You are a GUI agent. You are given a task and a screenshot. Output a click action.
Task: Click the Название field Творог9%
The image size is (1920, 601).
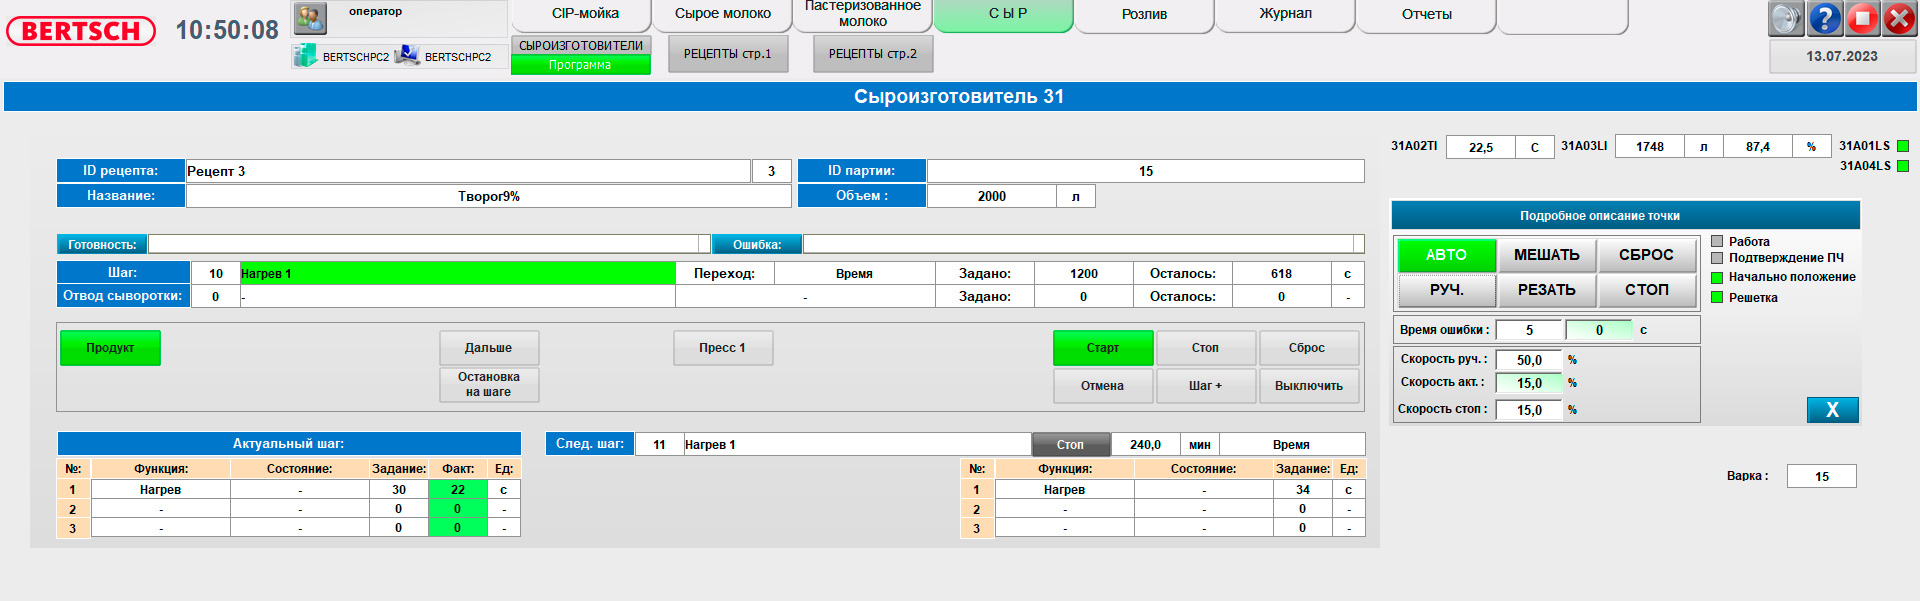[489, 196]
